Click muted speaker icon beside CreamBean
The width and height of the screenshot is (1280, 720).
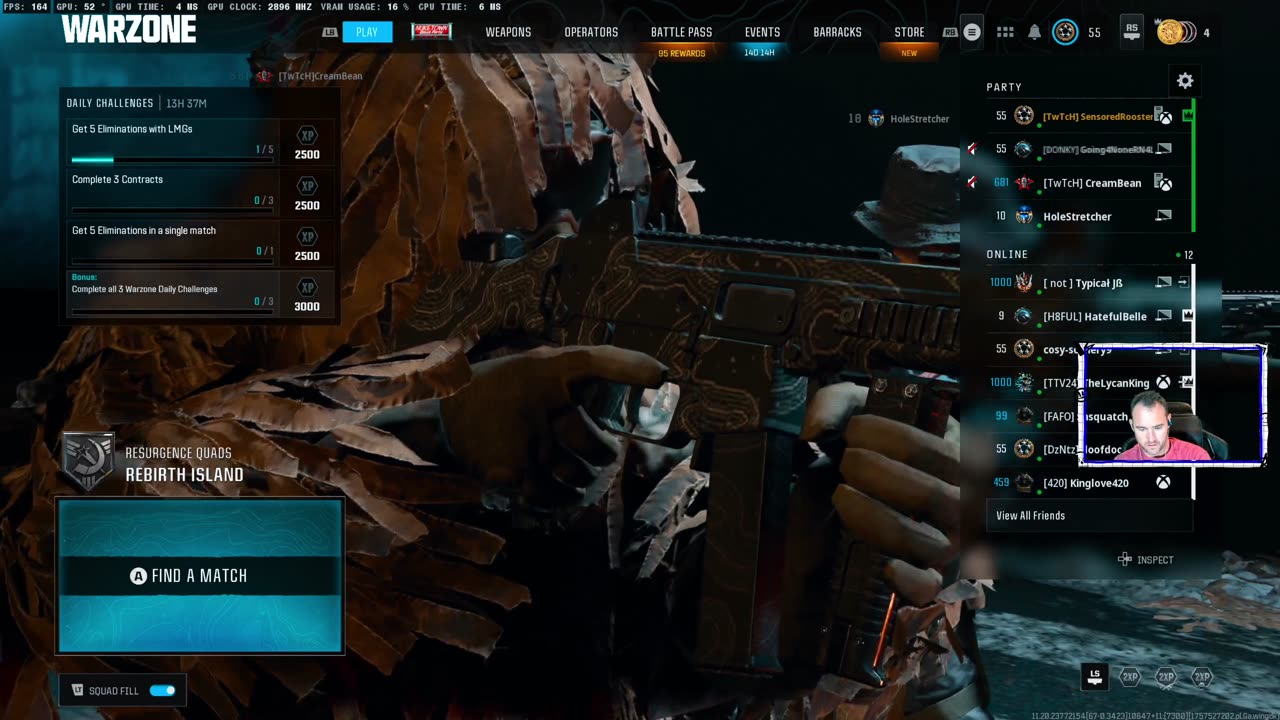point(970,183)
